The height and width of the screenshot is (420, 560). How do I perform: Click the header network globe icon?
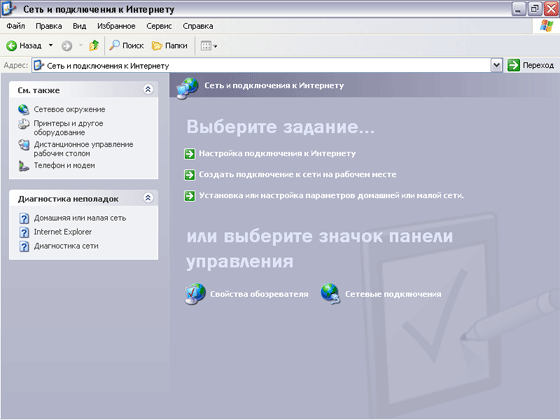pyautogui.click(x=188, y=88)
